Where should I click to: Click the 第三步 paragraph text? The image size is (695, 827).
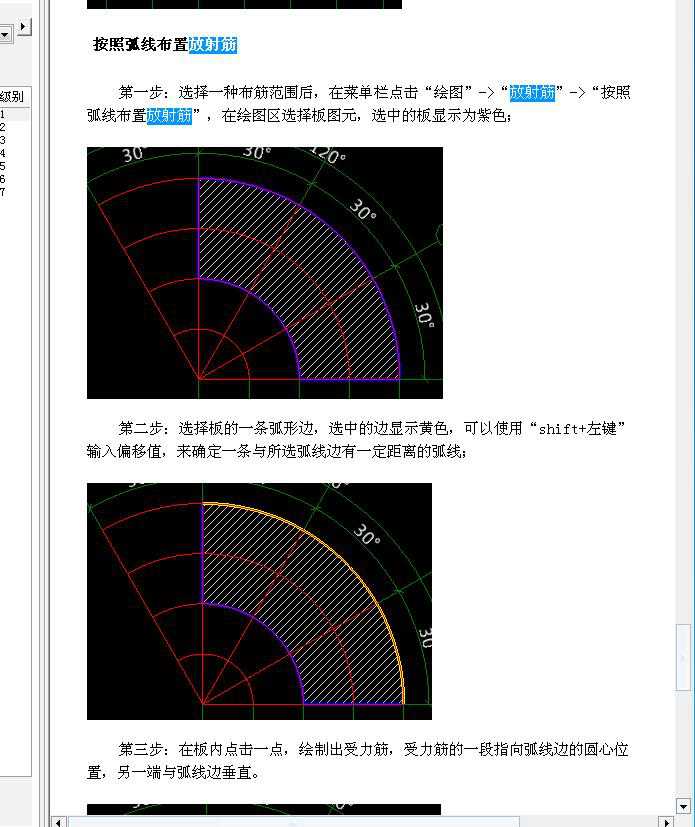click(x=358, y=761)
